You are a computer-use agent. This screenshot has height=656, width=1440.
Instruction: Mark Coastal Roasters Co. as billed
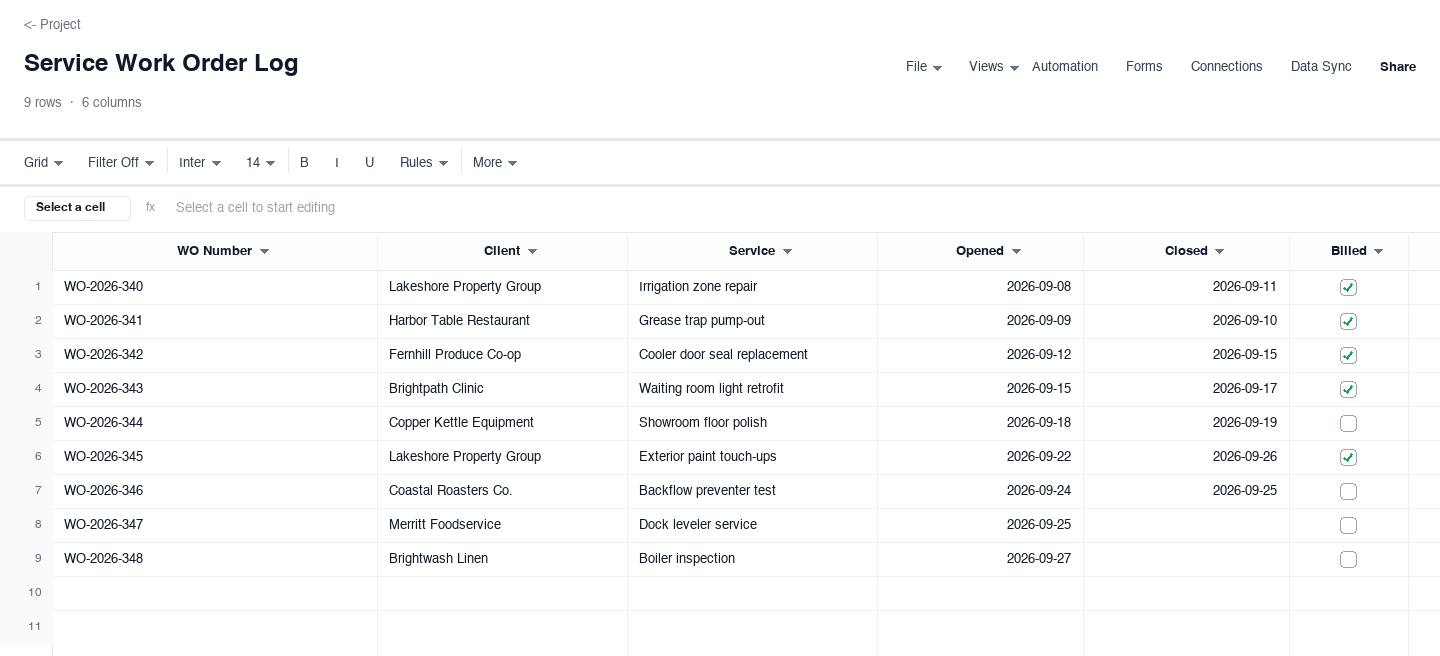pos(1348,491)
